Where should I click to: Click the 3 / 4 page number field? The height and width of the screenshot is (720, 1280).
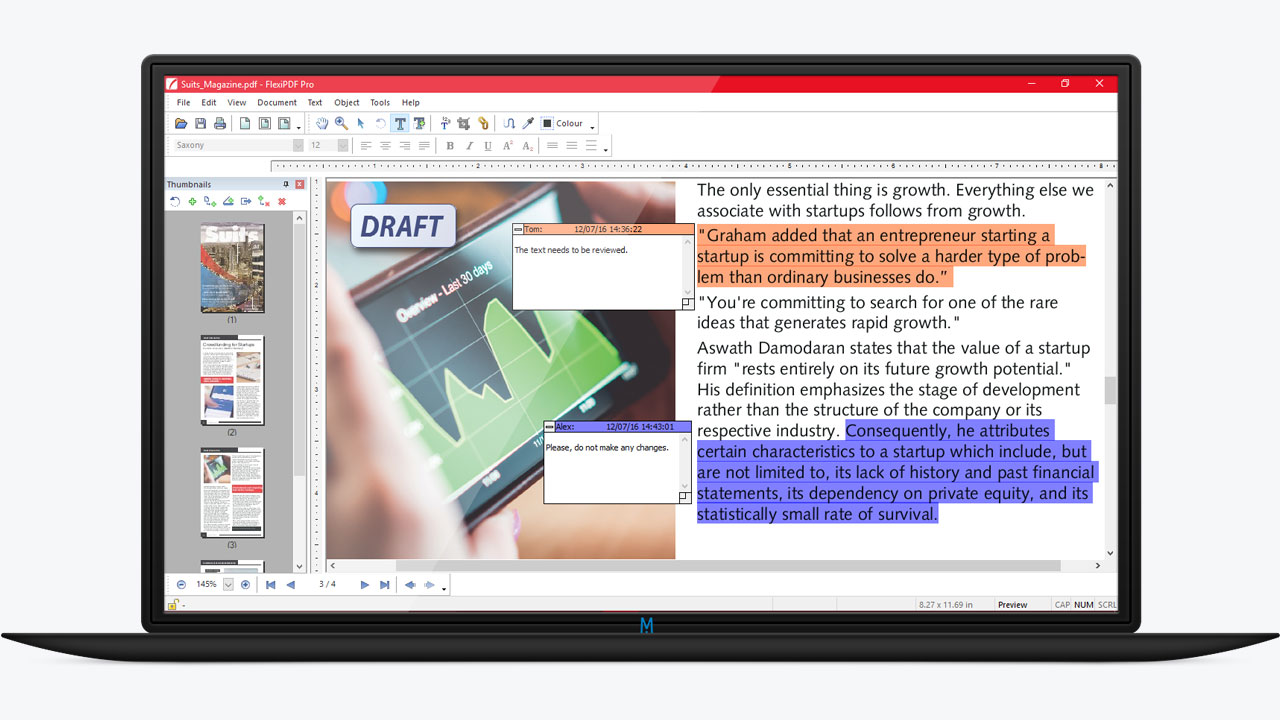point(327,585)
